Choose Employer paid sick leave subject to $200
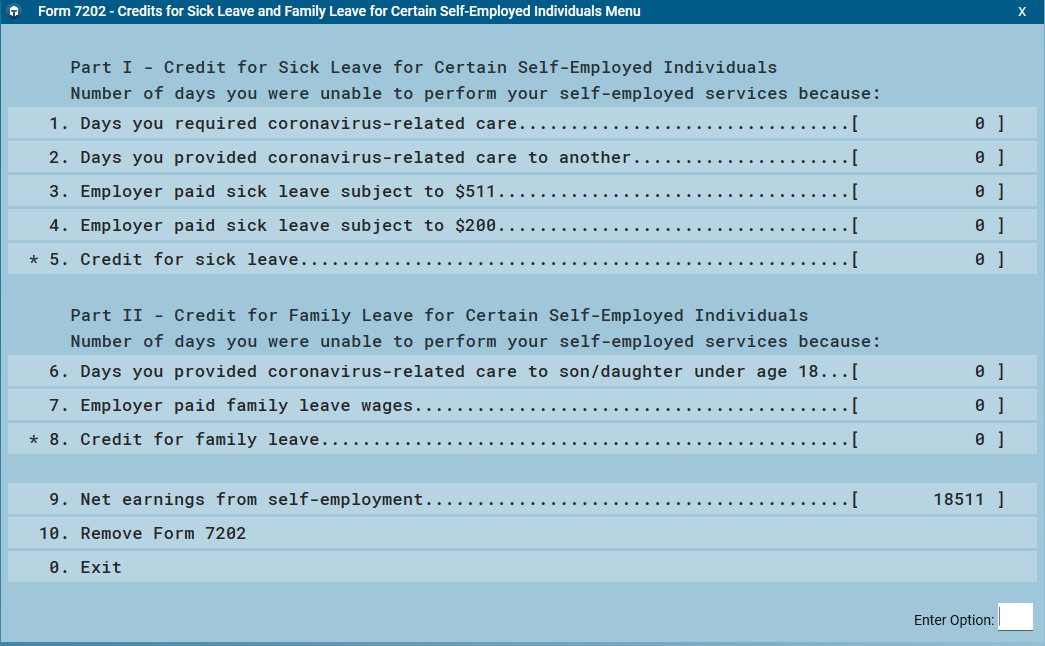Image resolution: width=1045 pixels, height=646 pixels. point(288,226)
